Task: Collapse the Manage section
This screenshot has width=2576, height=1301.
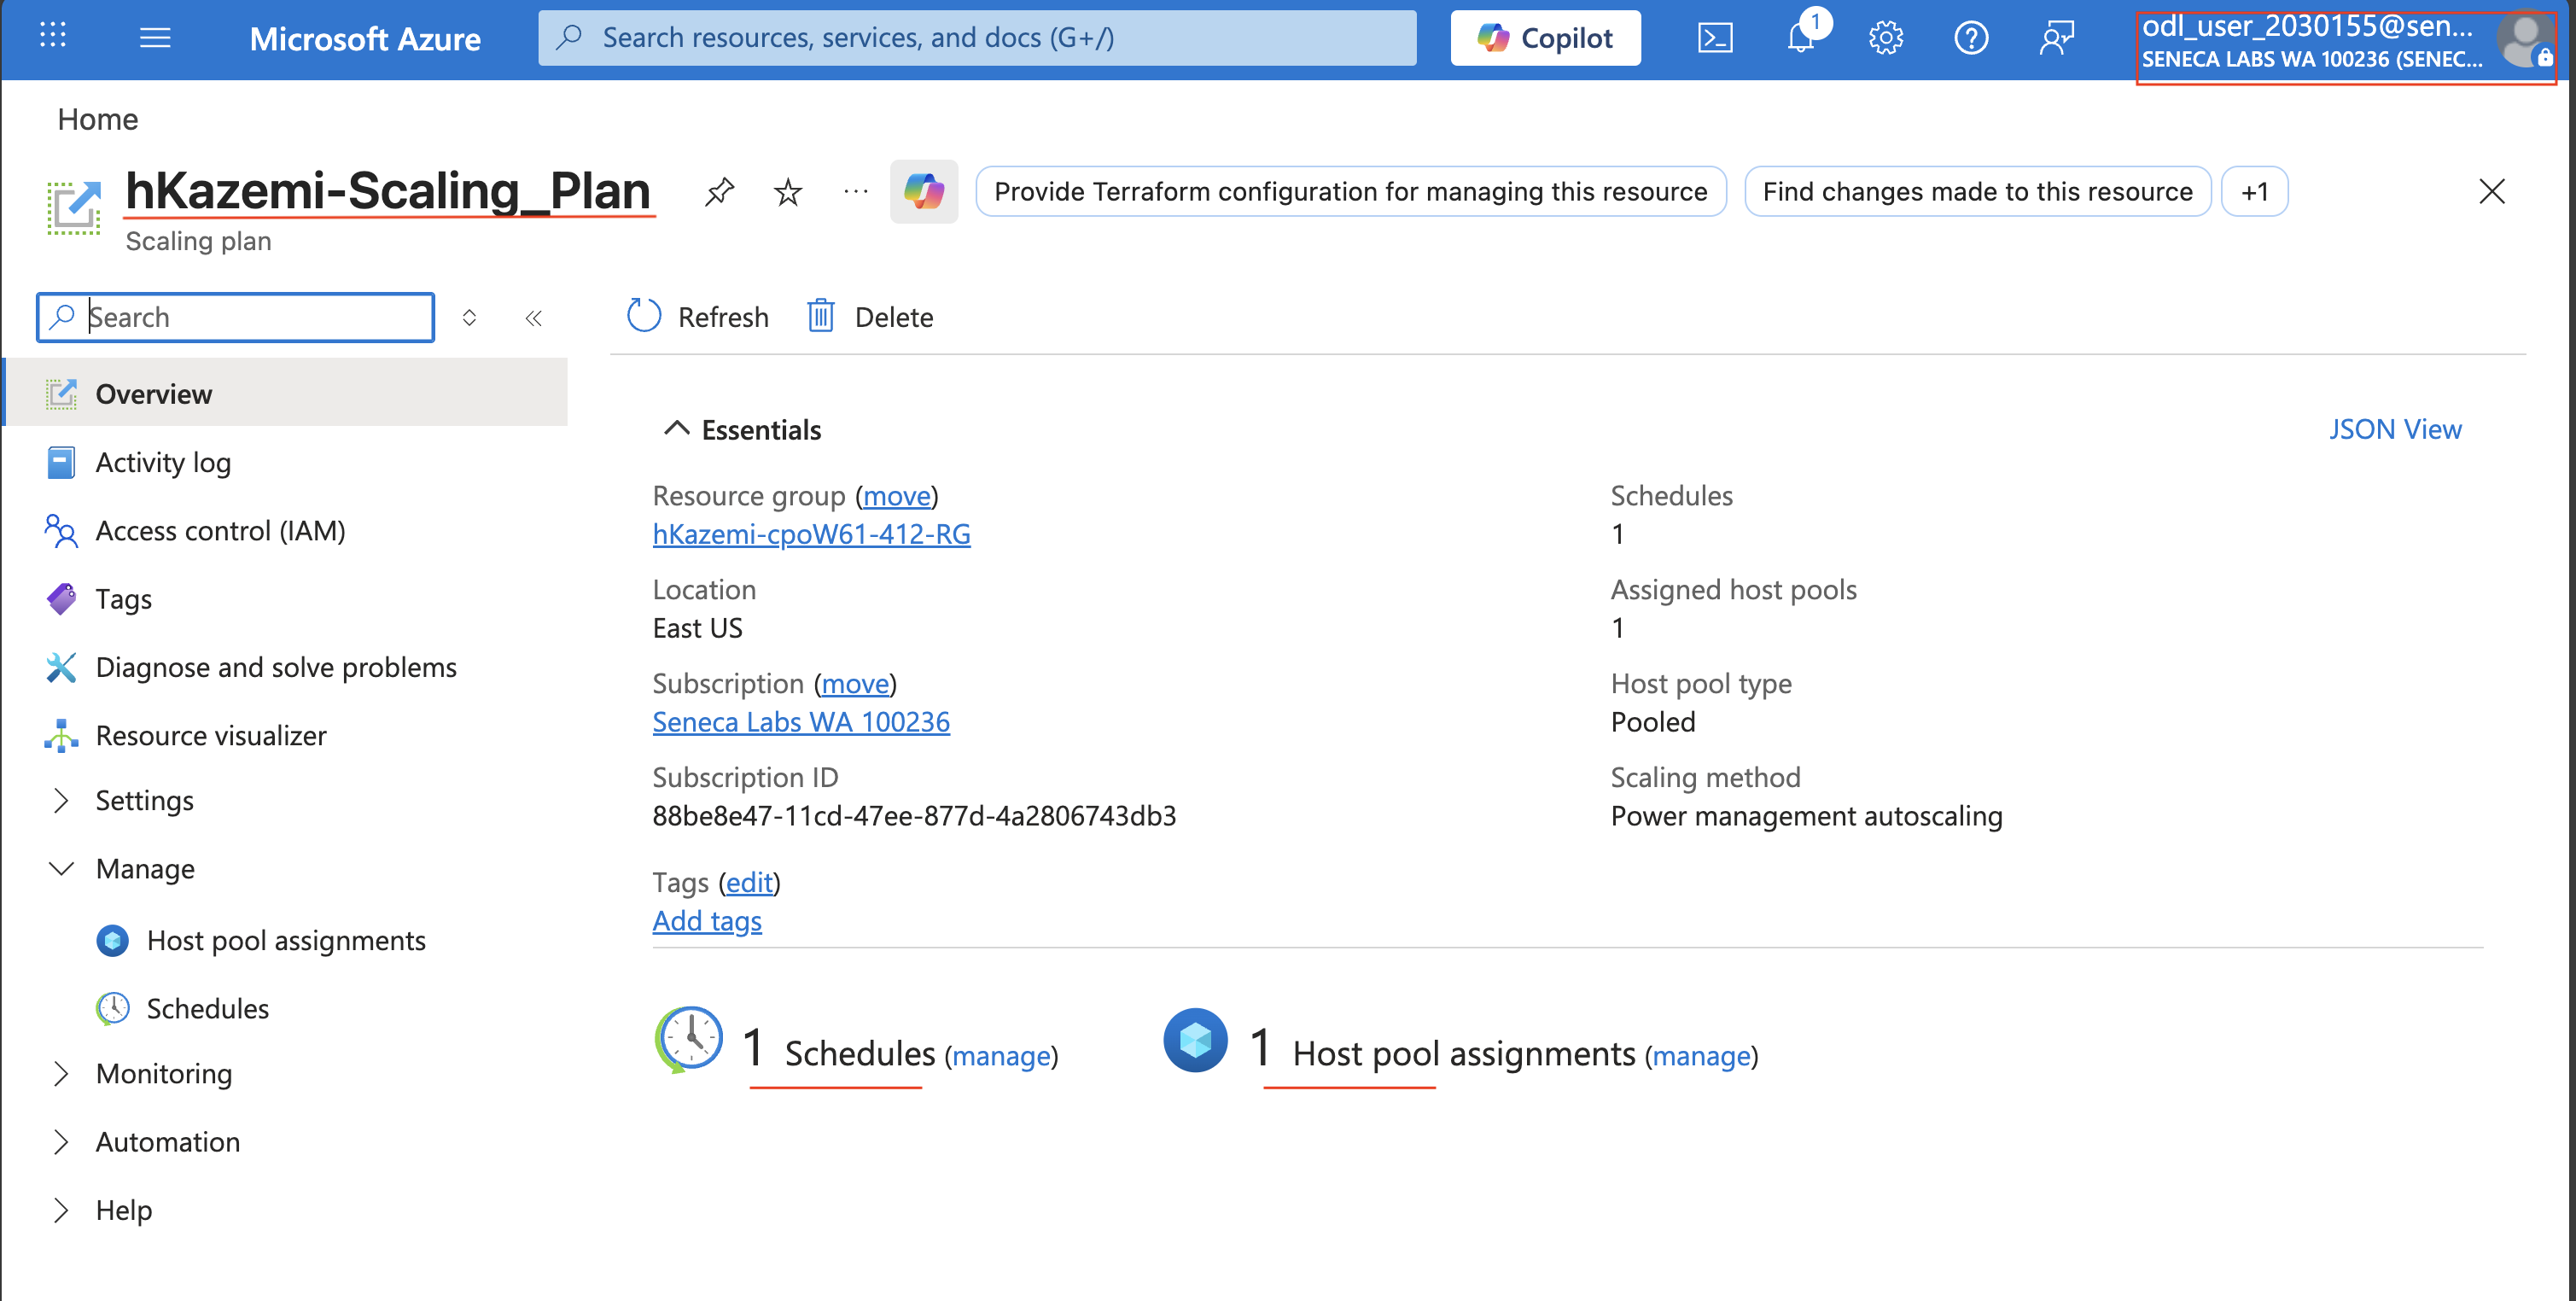Action: tap(61, 869)
